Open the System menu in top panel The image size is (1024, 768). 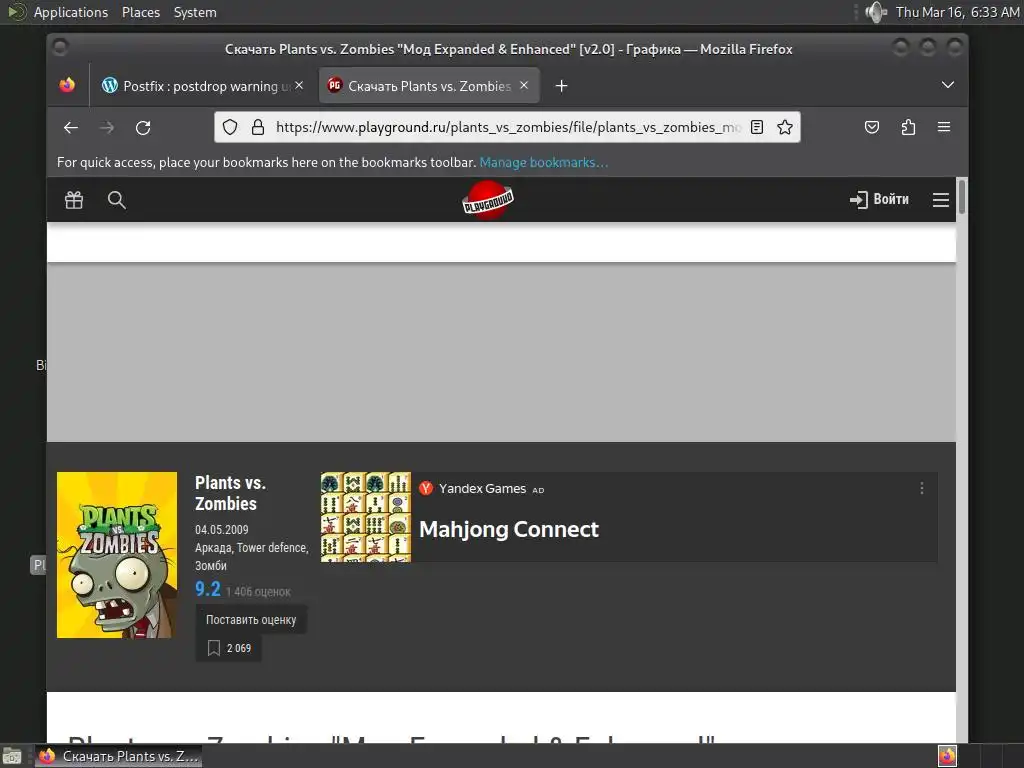pos(195,12)
